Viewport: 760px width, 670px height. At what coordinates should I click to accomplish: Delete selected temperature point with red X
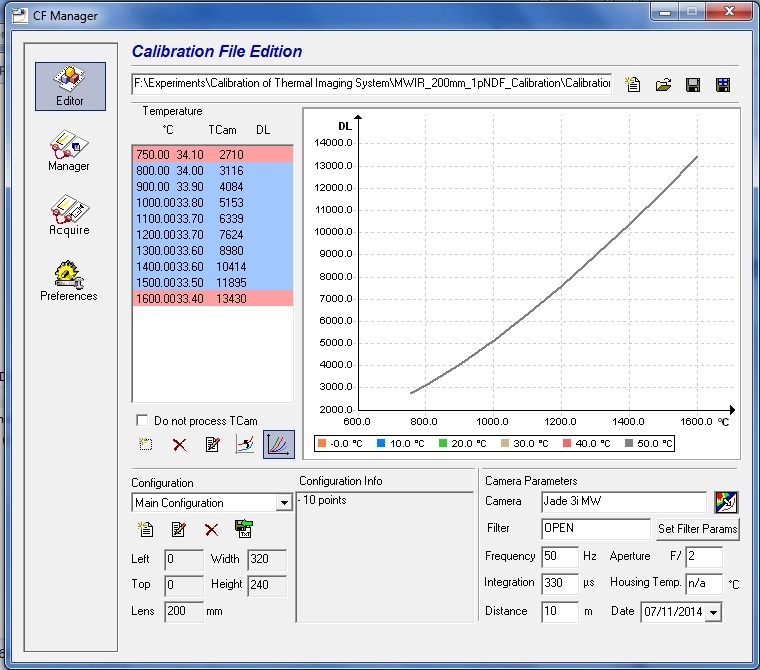pos(180,445)
